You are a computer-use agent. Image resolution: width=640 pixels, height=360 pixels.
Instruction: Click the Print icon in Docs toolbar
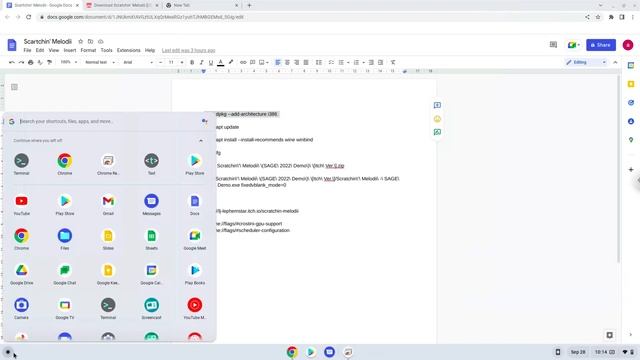coord(31,62)
